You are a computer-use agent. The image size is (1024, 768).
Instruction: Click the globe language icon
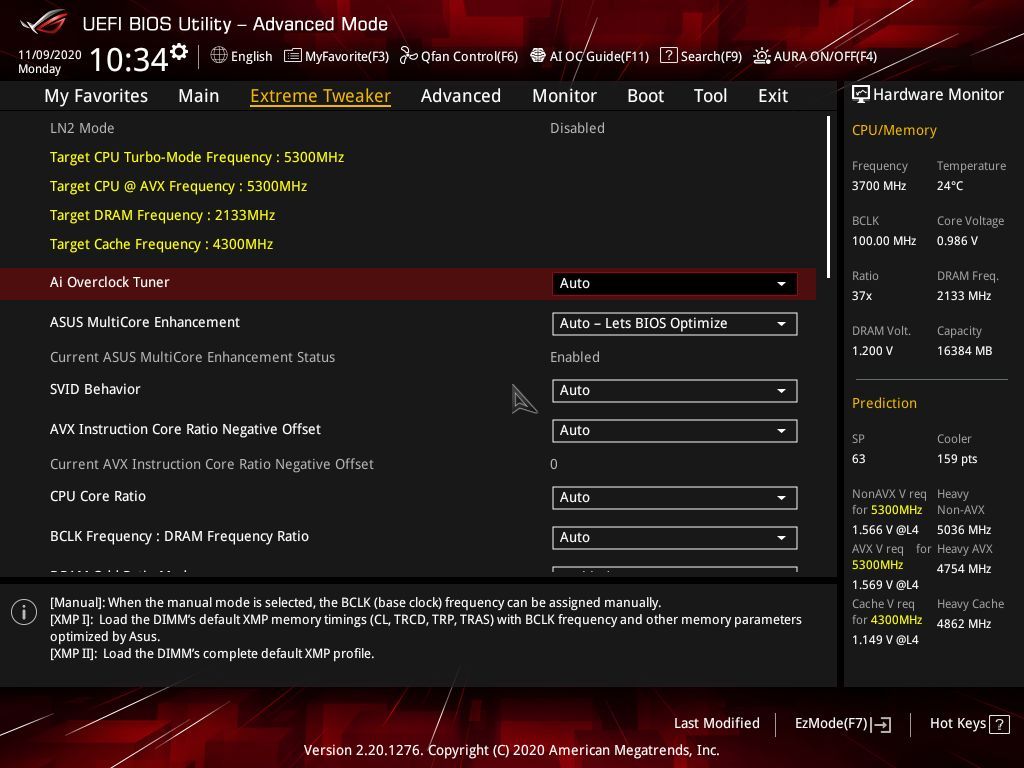tap(219, 56)
